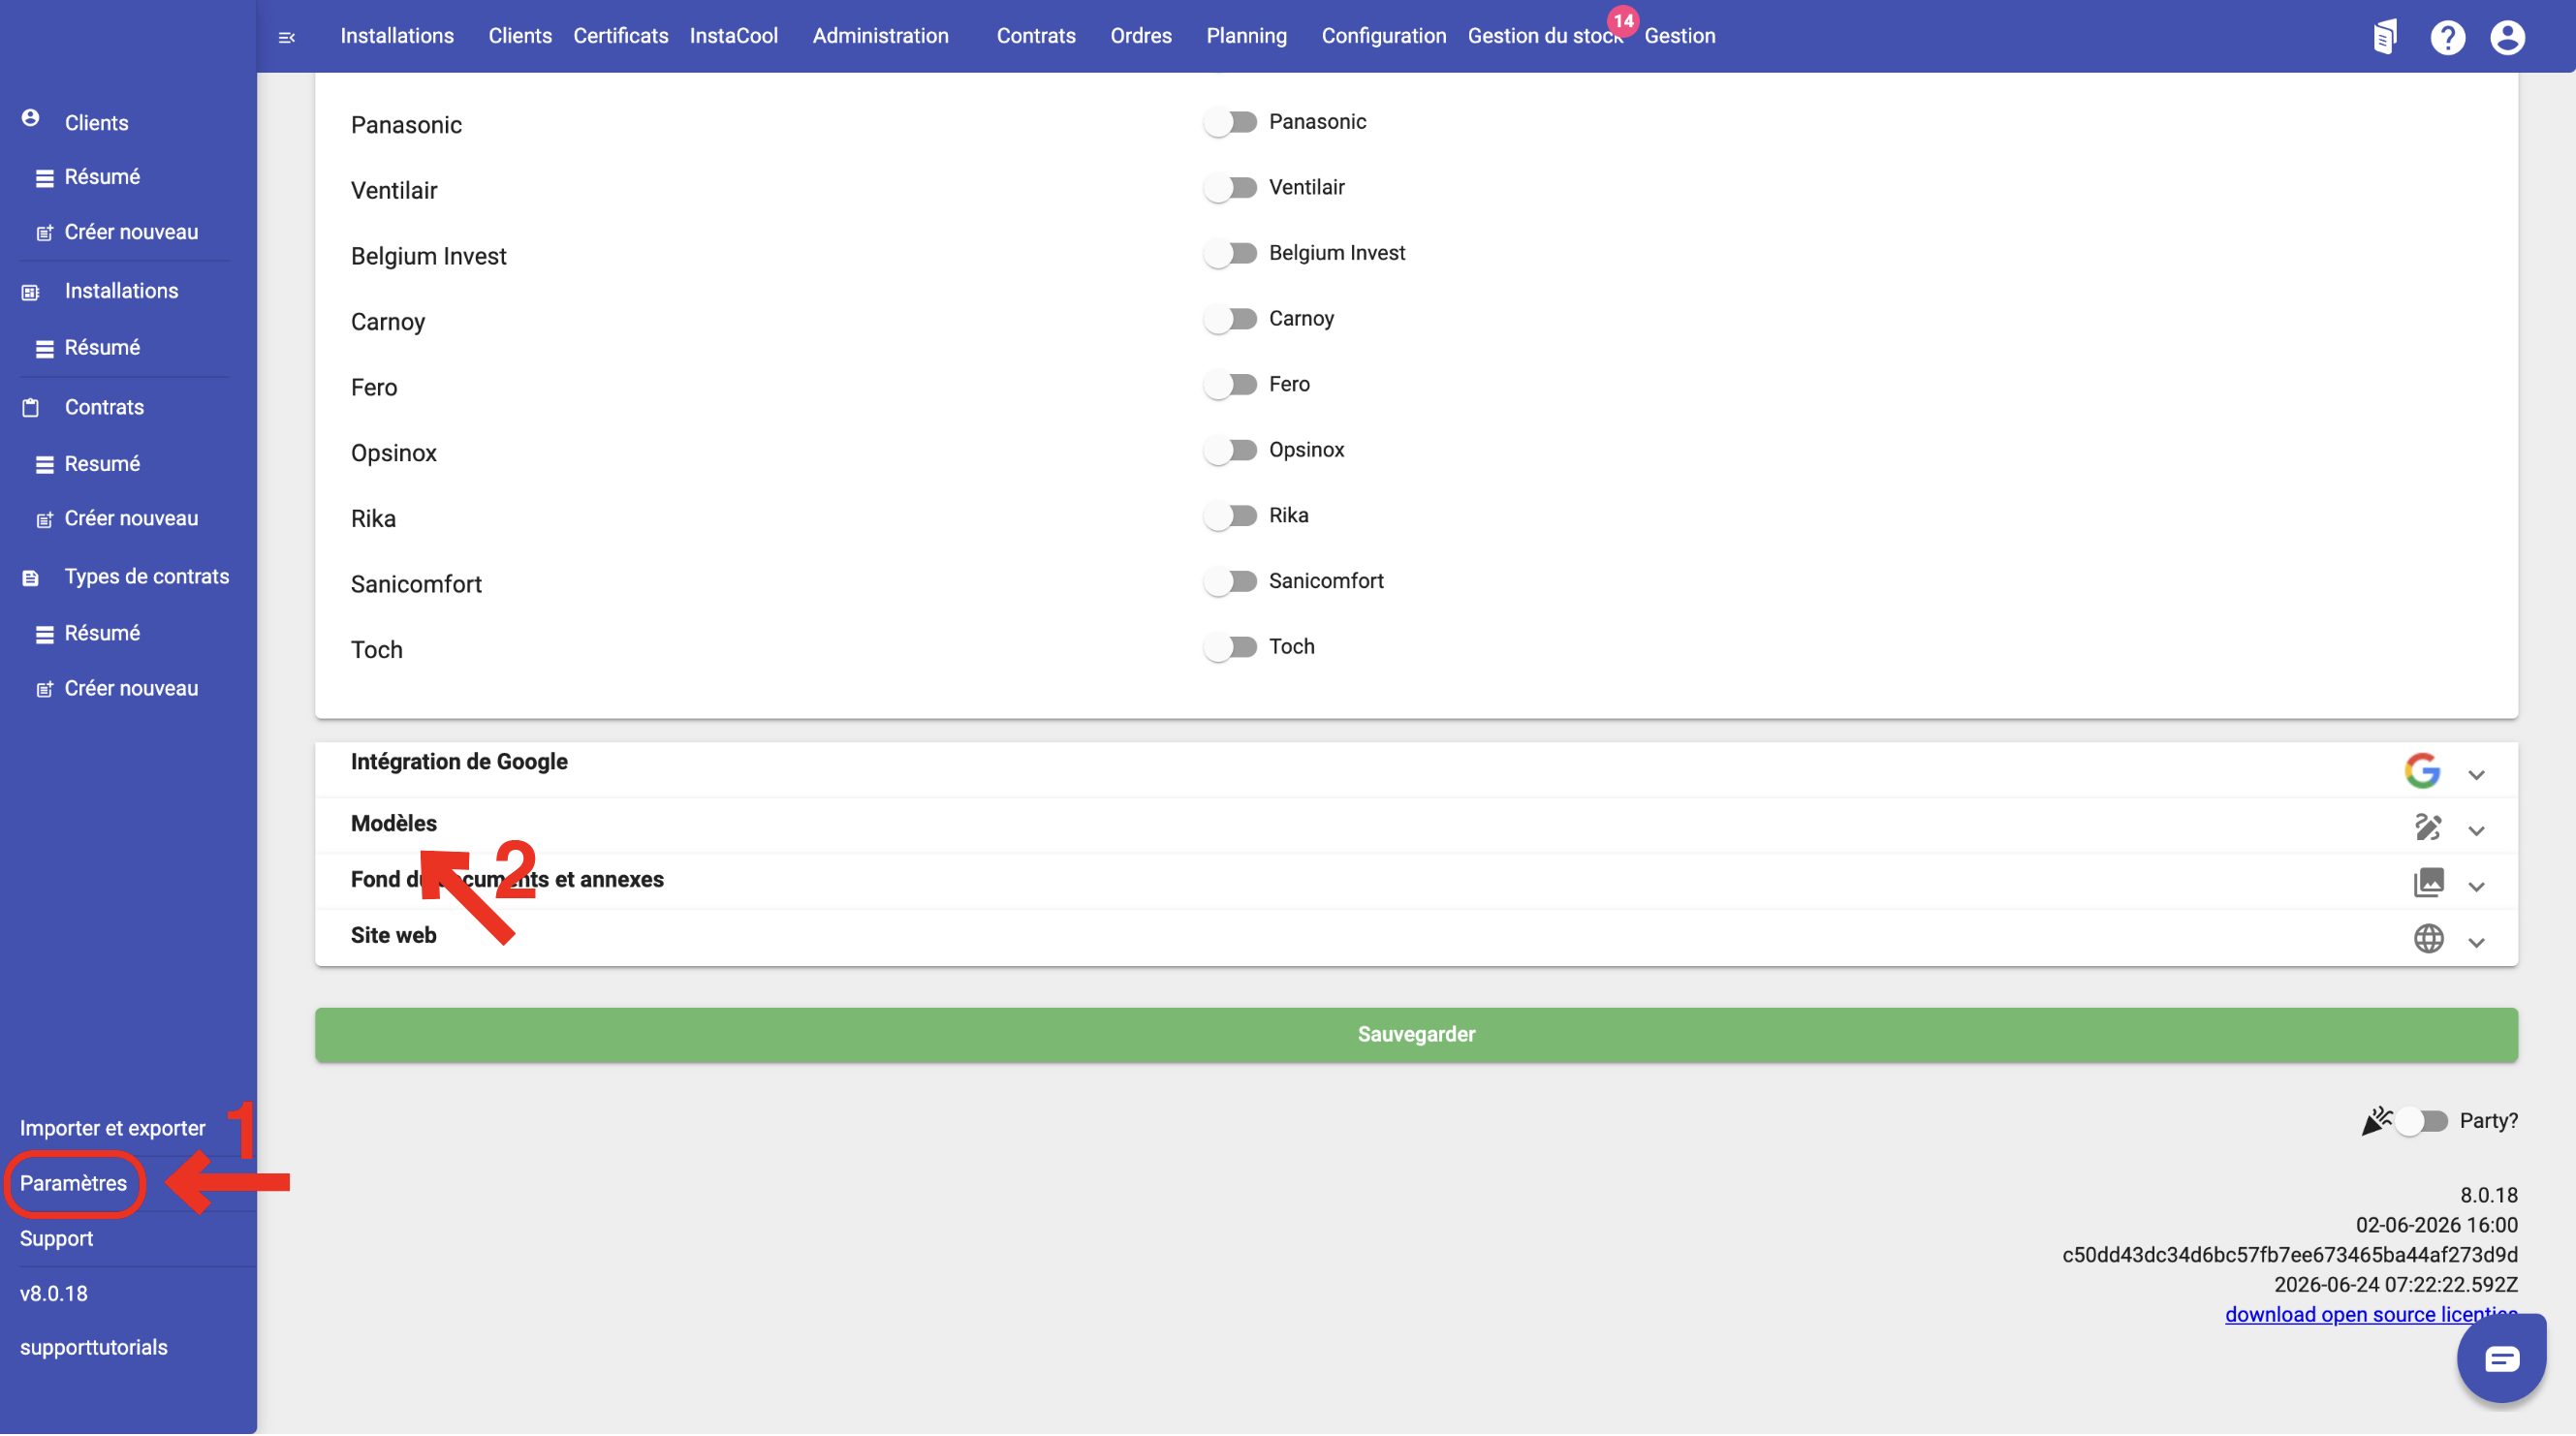Open Importer et exporter in sidebar
This screenshot has height=1436, width=2576.
[112, 1129]
